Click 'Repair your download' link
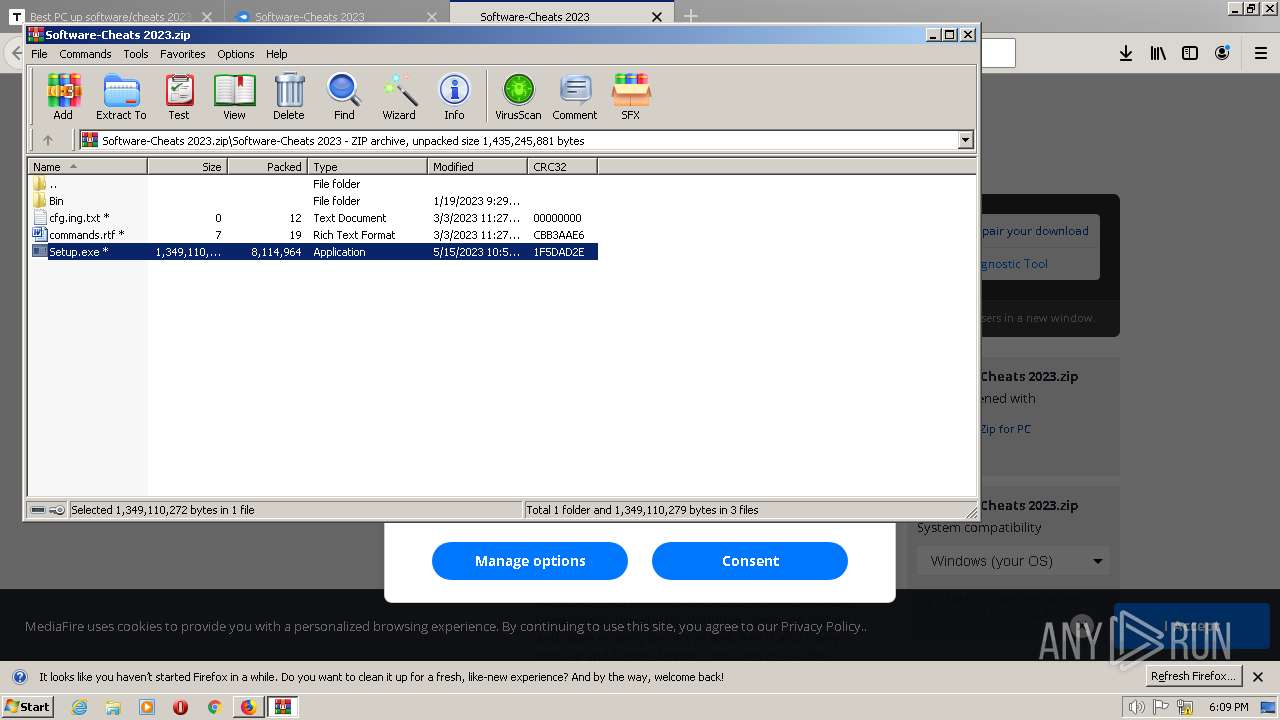Image resolution: width=1280 pixels, height=720 pixels. point(1034,231)
